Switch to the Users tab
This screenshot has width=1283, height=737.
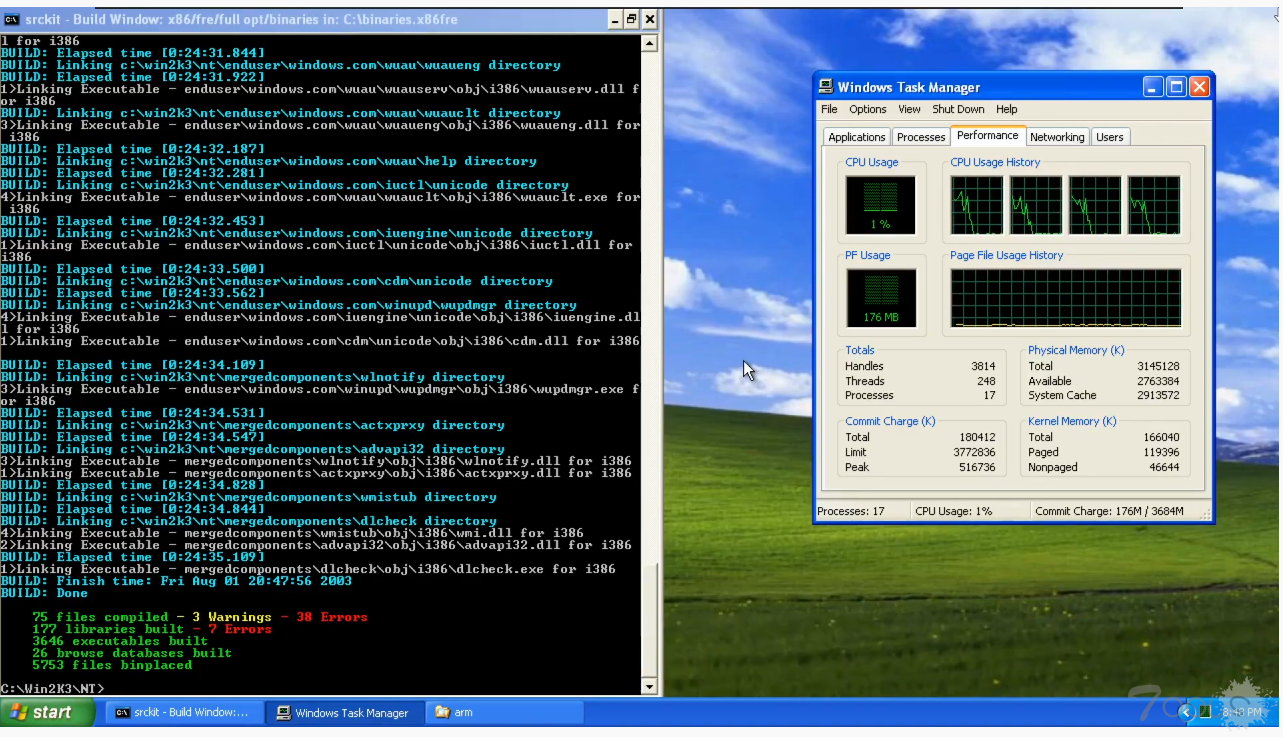coord(1109,137)
